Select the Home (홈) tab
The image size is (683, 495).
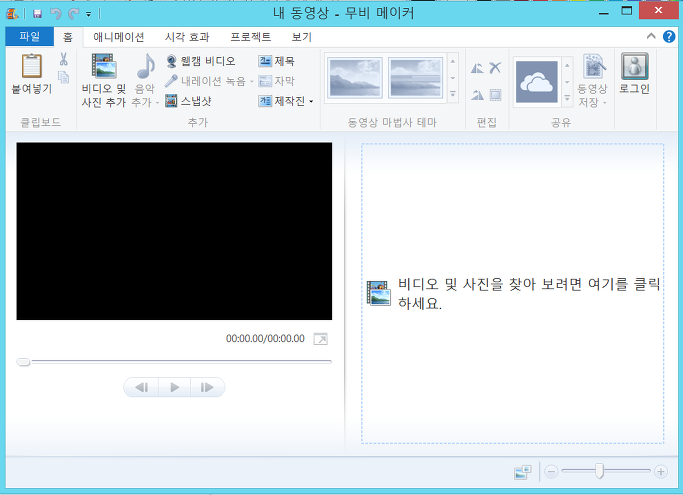[68, 37]
